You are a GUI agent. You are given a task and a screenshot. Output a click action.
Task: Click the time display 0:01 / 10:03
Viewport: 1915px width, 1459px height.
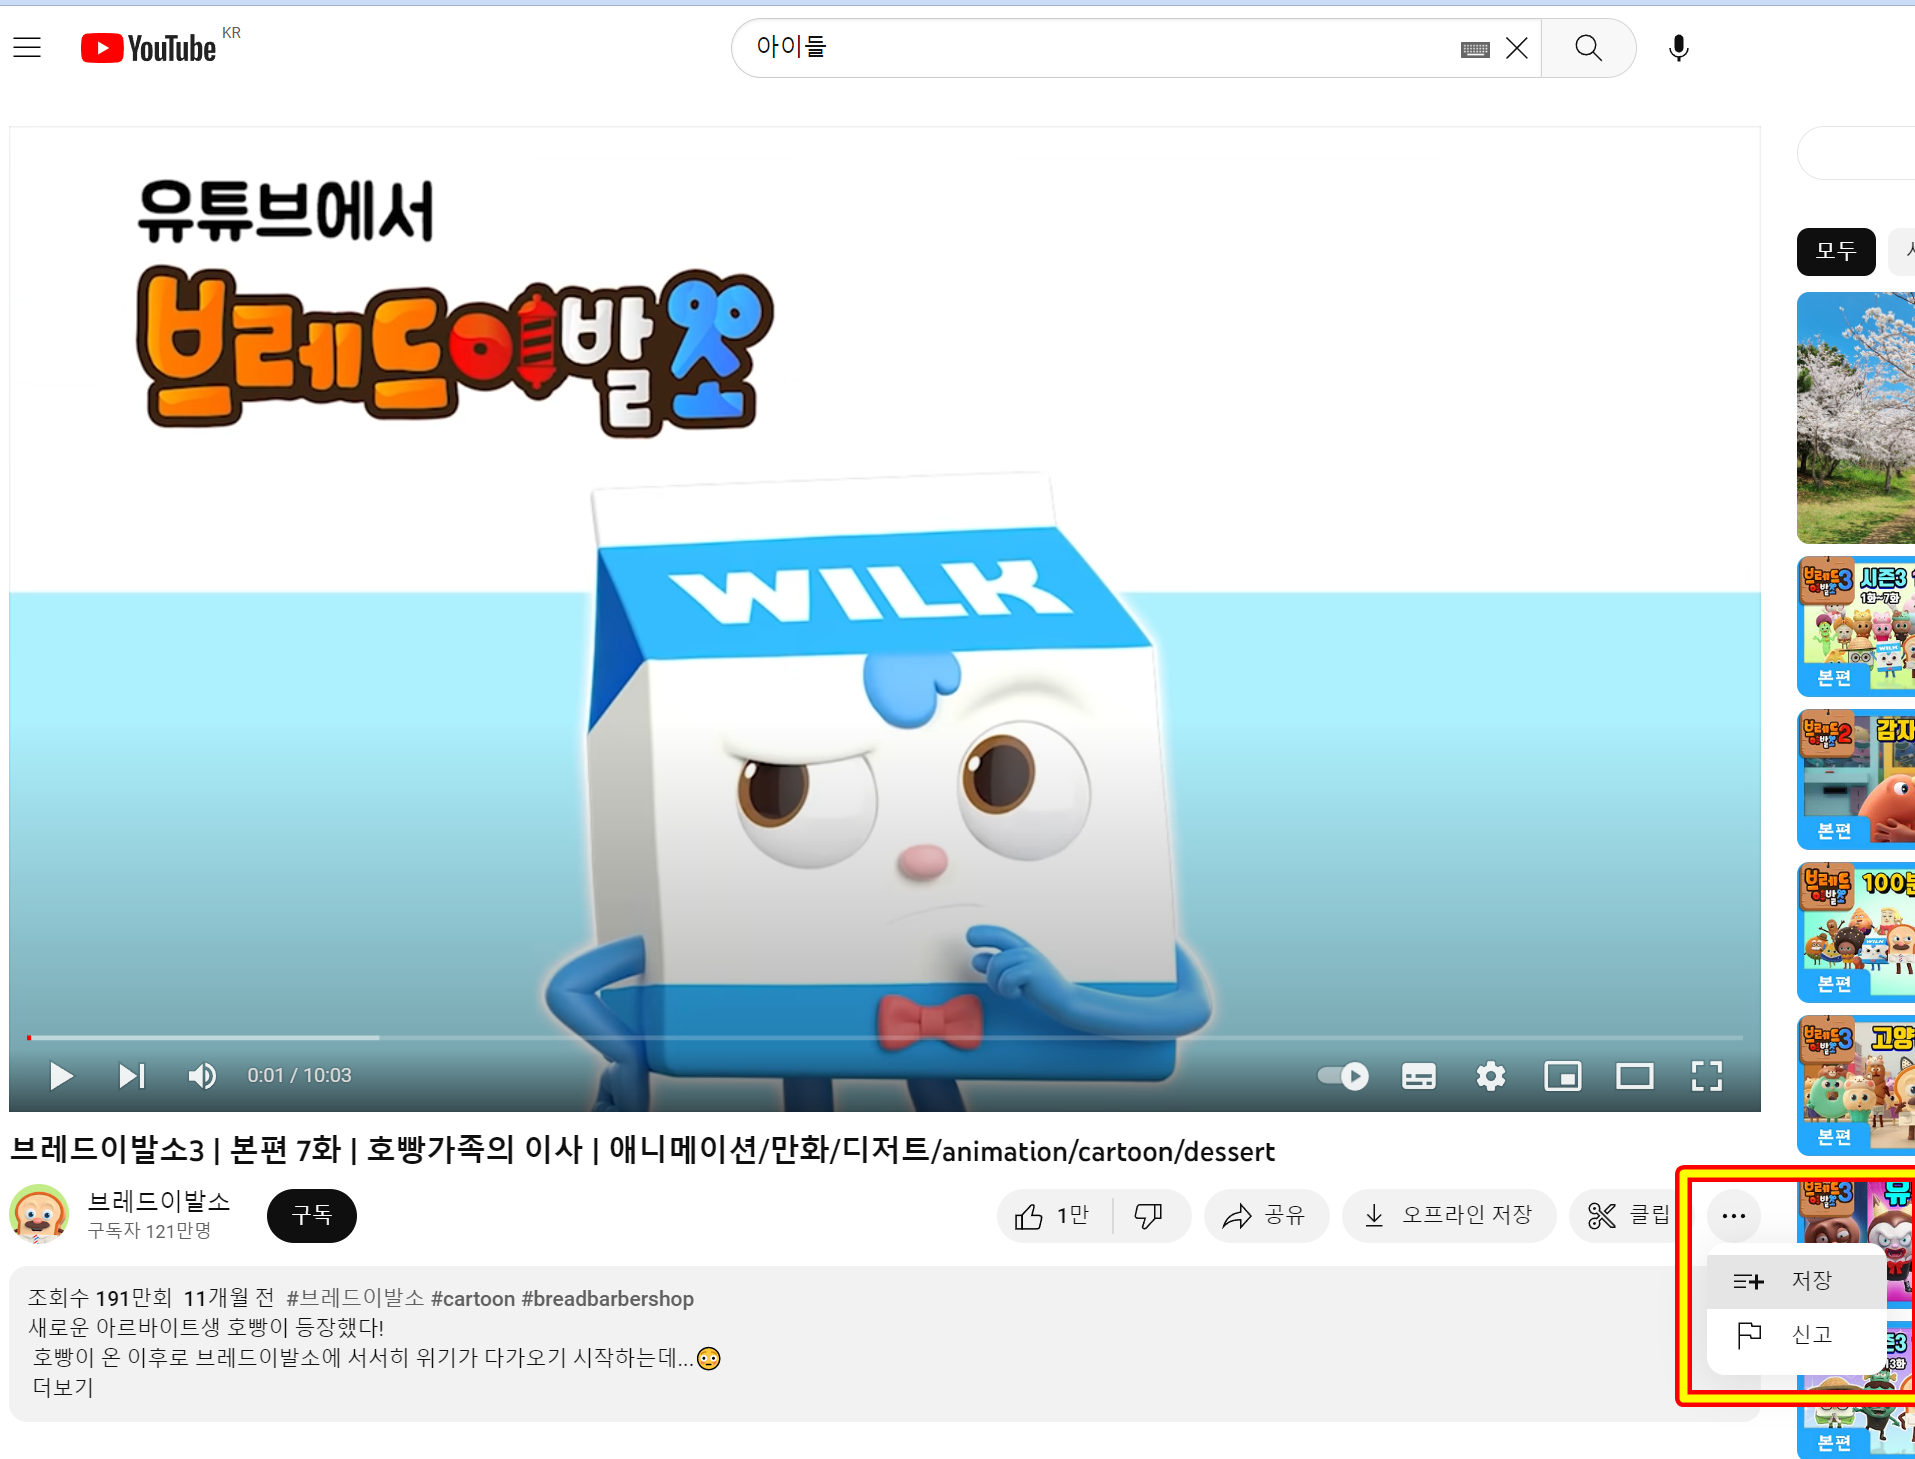[x=299, y=1076]
